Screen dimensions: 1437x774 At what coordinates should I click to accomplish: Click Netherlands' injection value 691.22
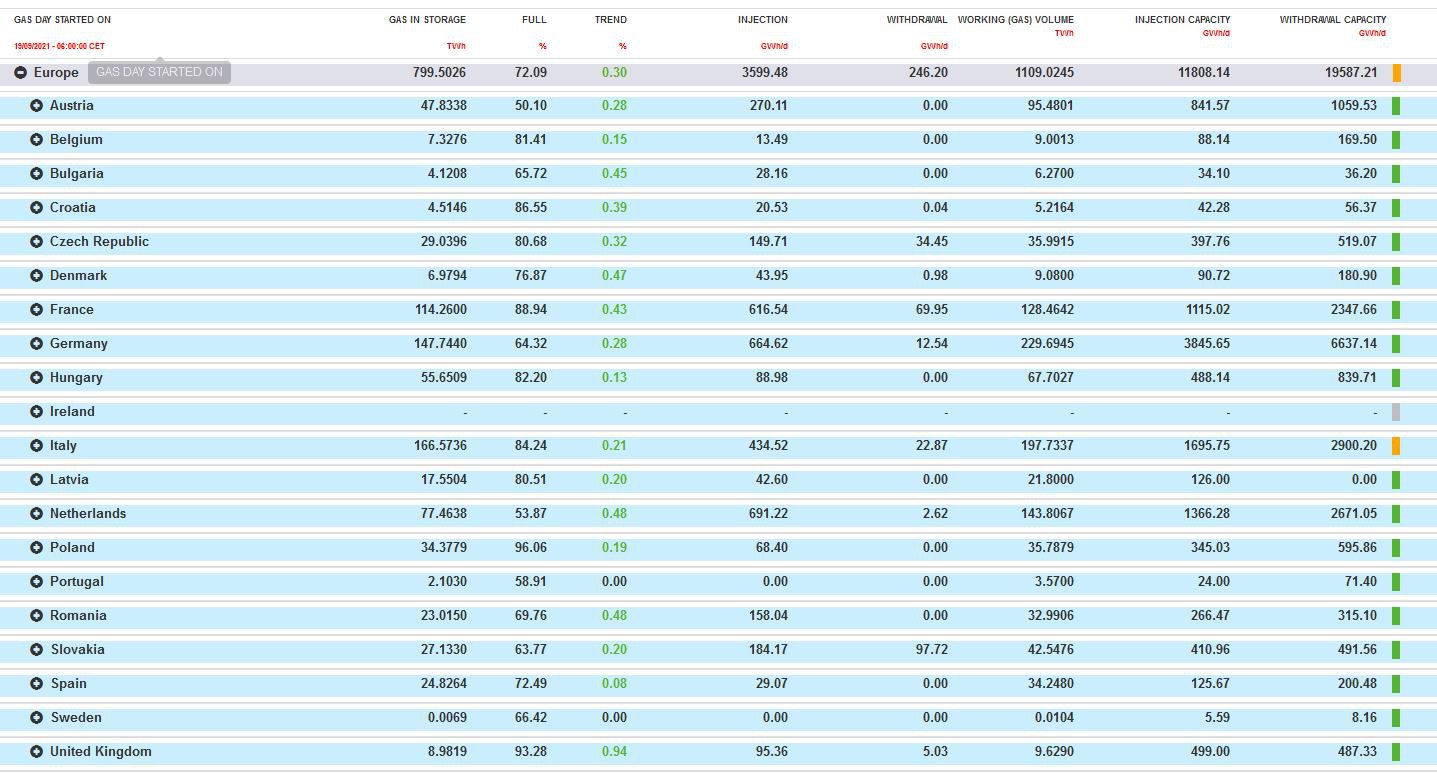(x=769, y=514)
